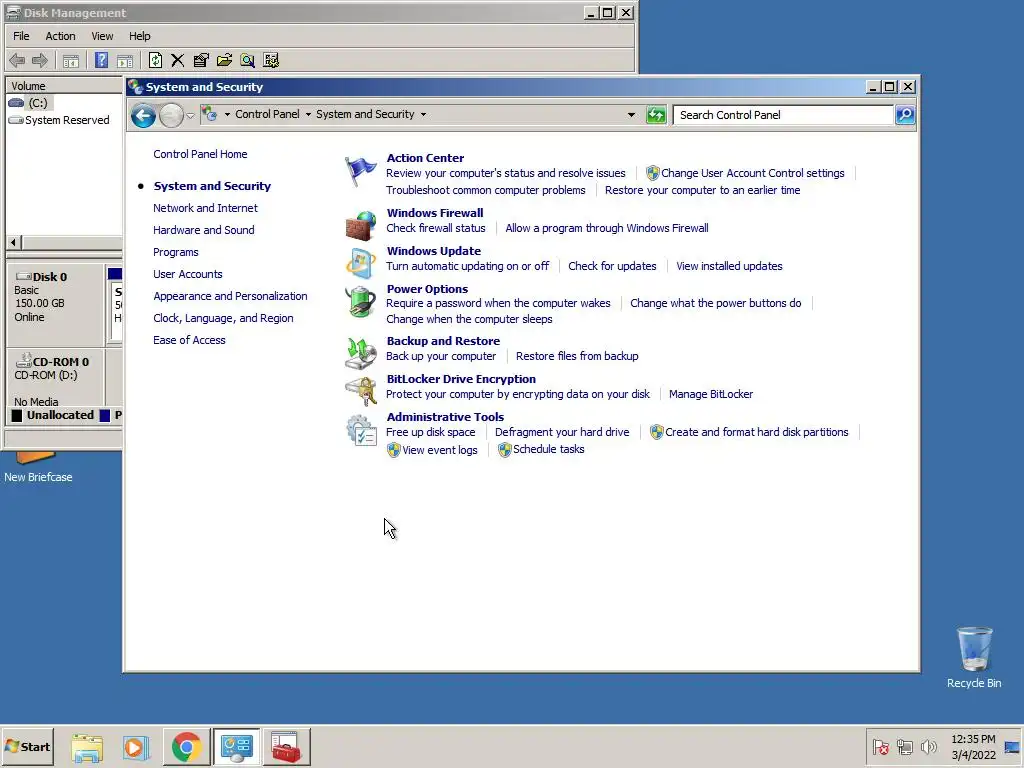Screen dimensions: 1024x768
Task: Switch to the Control Panel taskbar button
Action: click(x=236, y=747)
